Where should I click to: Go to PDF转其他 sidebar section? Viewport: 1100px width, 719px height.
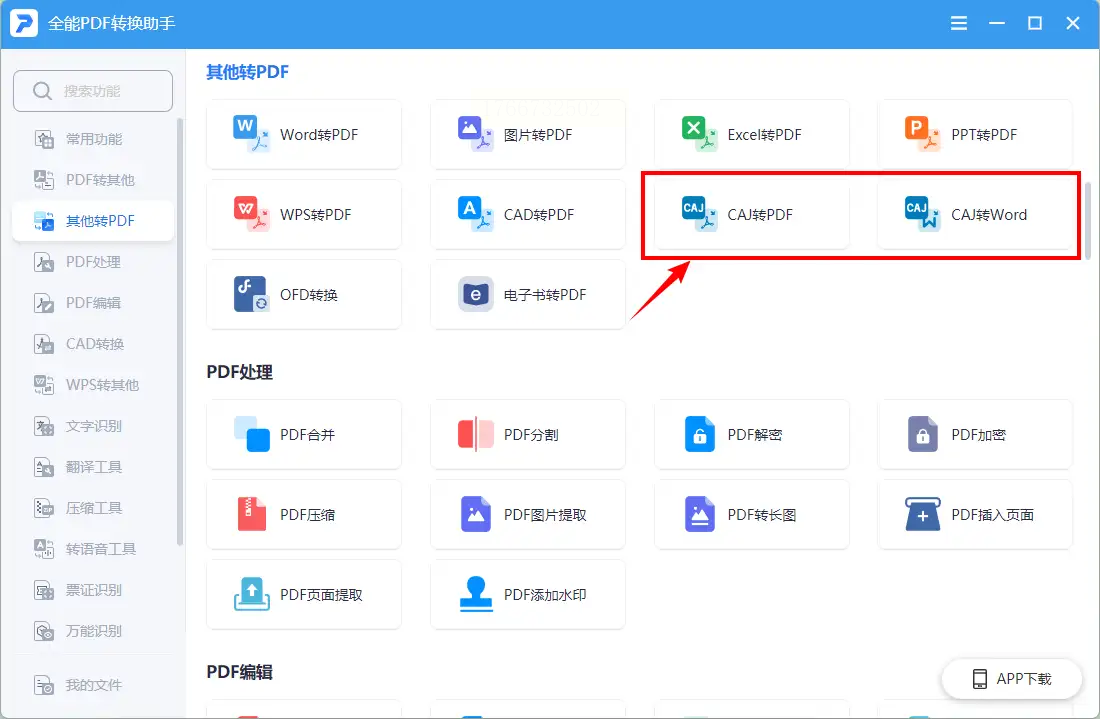click(x=93, y=180)
